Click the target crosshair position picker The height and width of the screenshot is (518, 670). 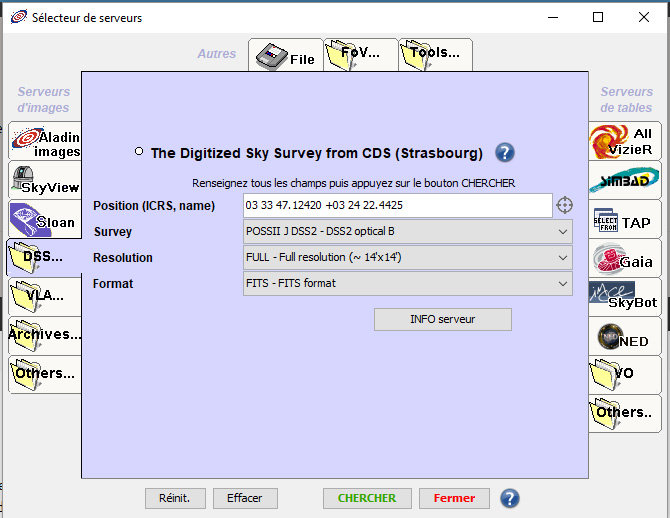[x=564, y=205]
